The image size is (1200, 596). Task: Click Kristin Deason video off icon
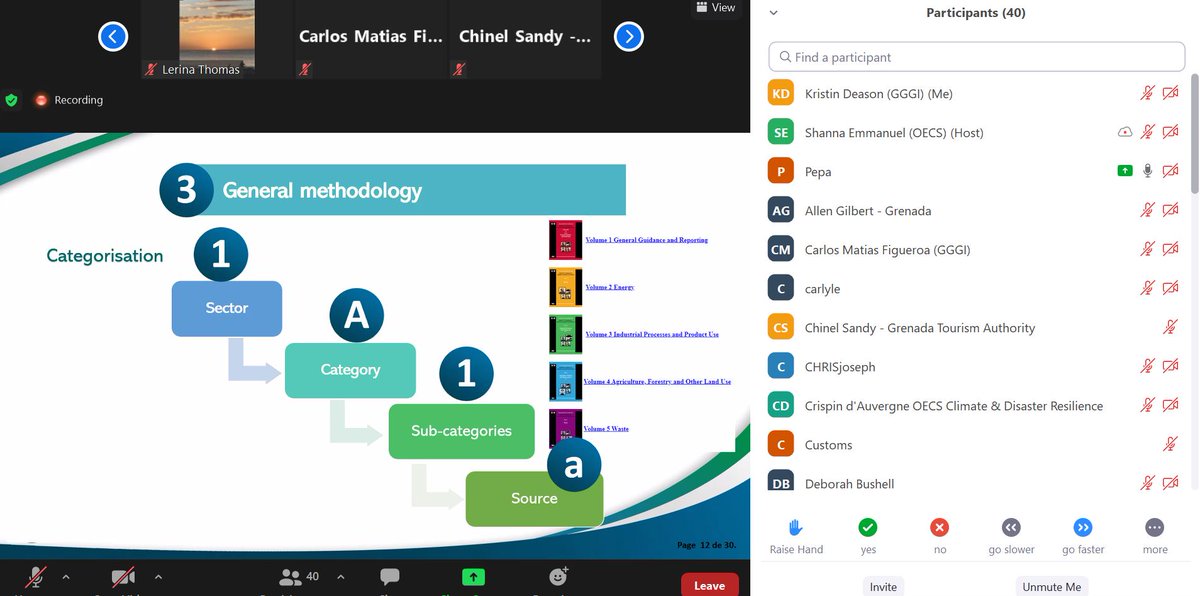1171,93
